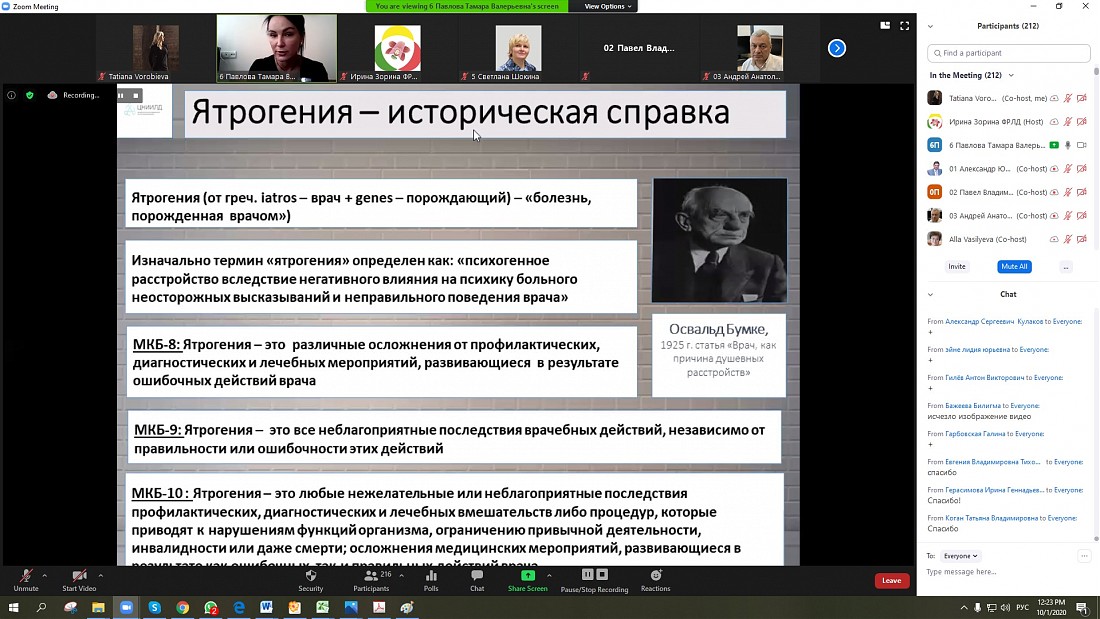Start Video in the Zoom toolbar

79,580
